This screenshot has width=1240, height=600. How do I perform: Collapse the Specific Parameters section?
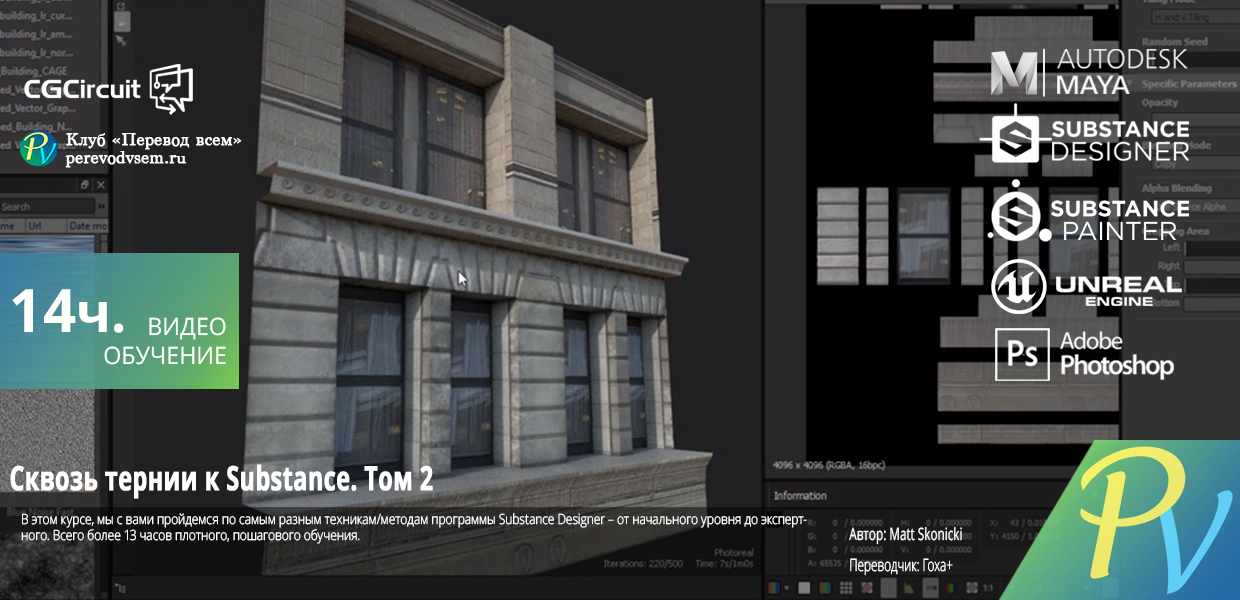click(x=1188, y=85)
